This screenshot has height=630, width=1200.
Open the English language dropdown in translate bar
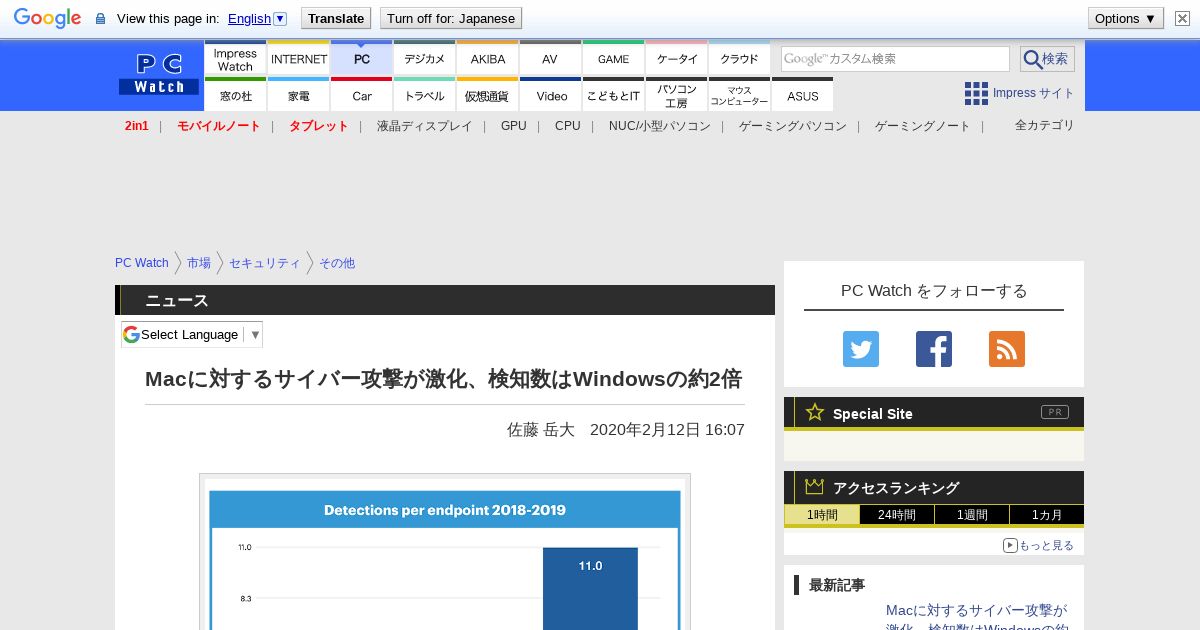(257, 18)
